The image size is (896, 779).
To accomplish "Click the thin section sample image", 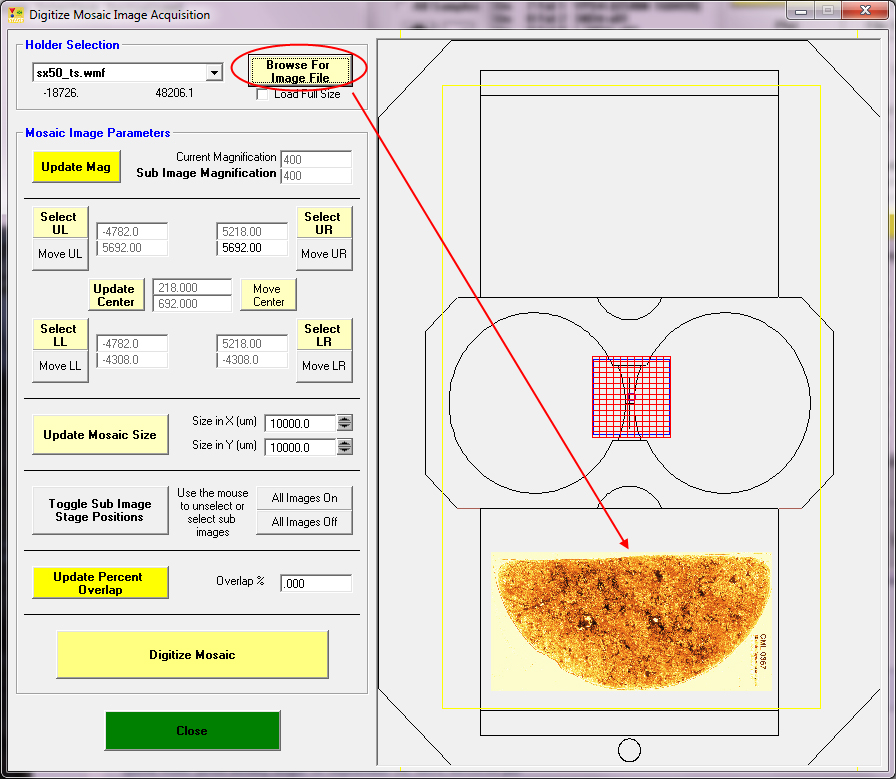I will click(x=630, y=620).
